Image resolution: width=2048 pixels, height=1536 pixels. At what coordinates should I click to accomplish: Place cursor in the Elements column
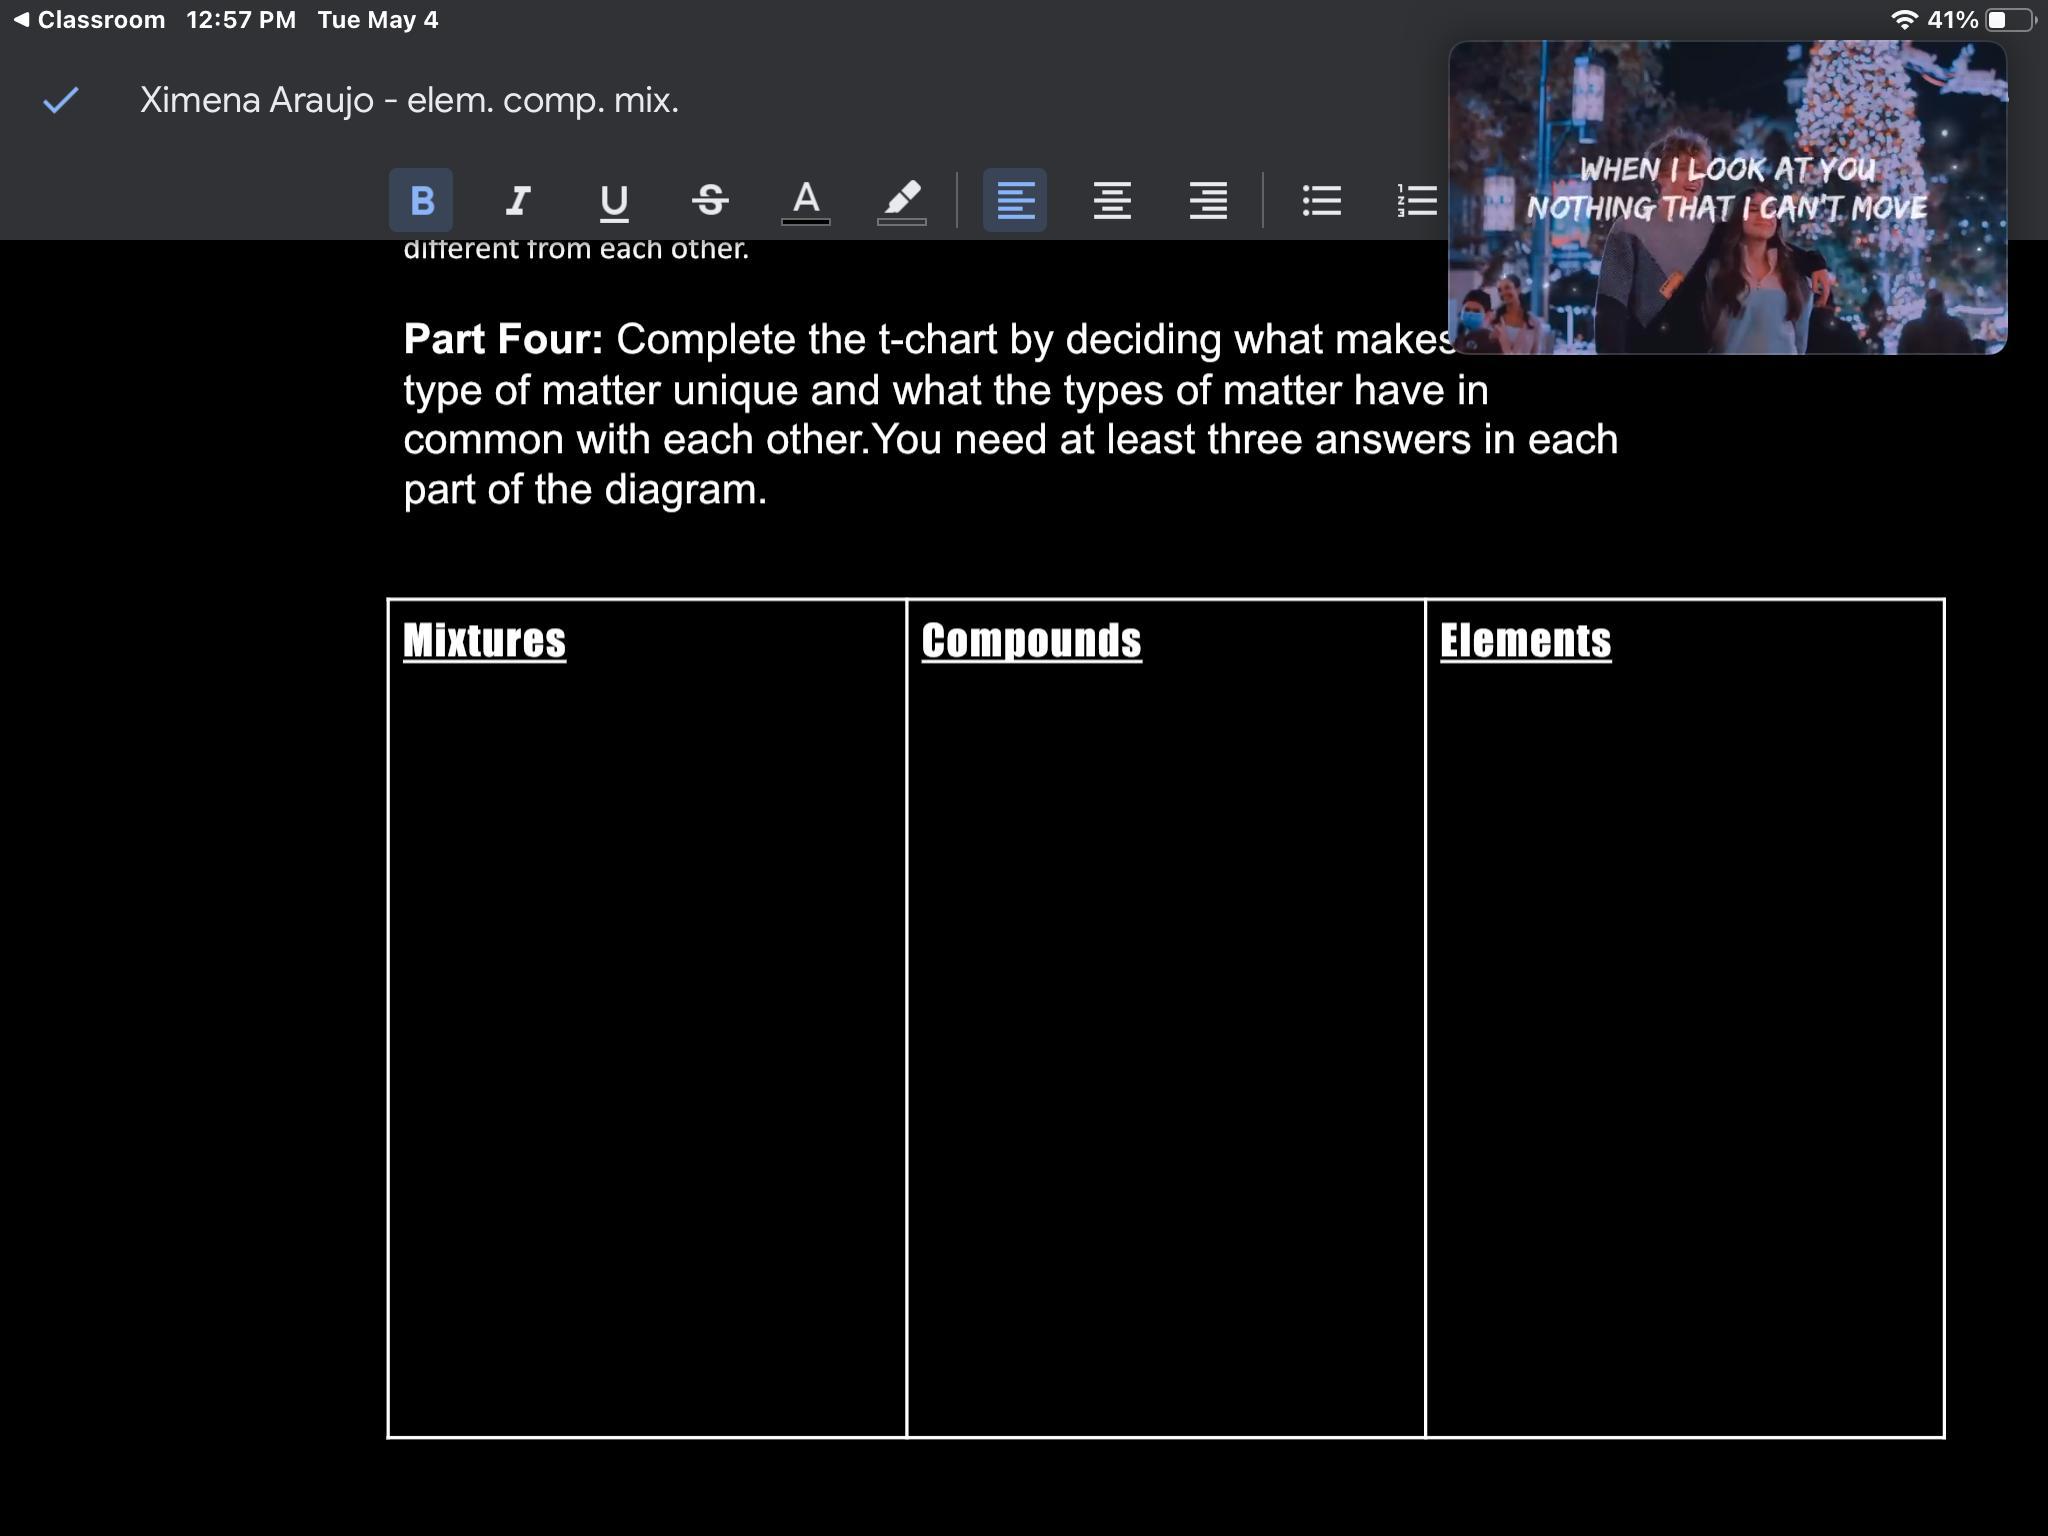coord(1684,1000)
